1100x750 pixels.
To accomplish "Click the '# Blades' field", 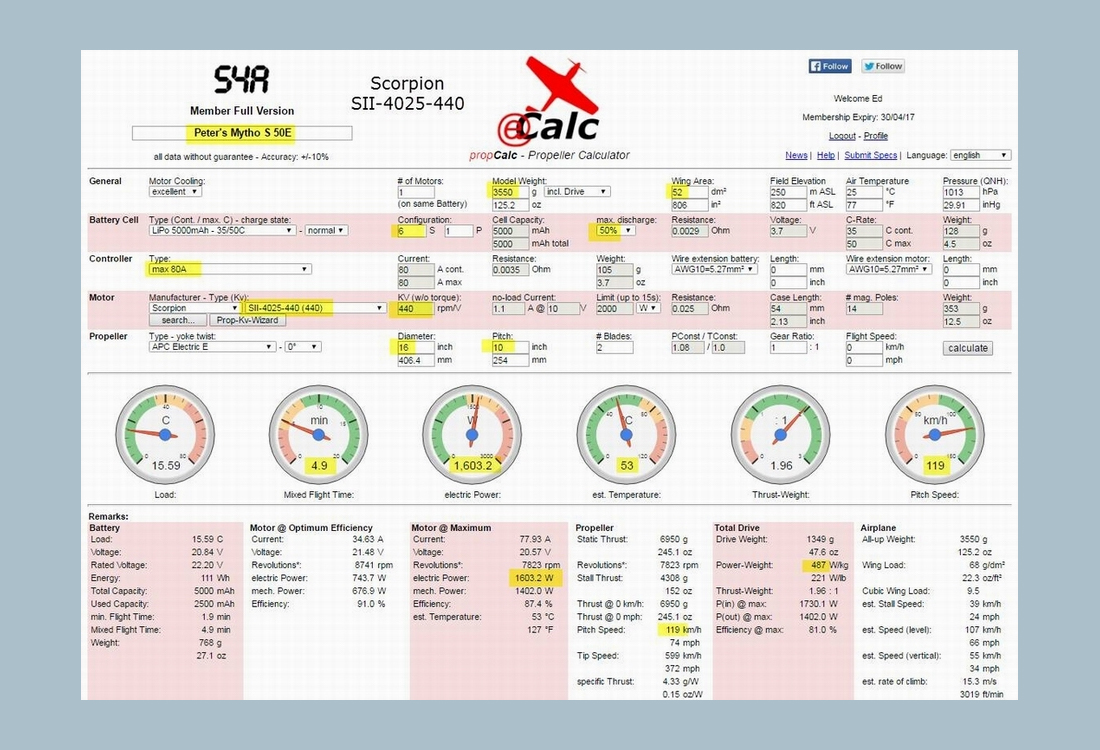I will click(x=615, y=347).
